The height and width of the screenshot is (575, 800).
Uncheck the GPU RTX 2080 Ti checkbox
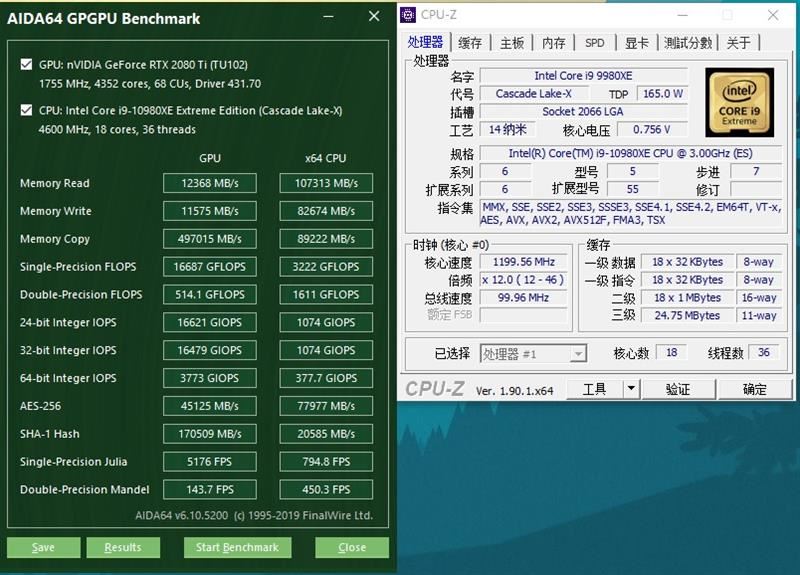27,65
